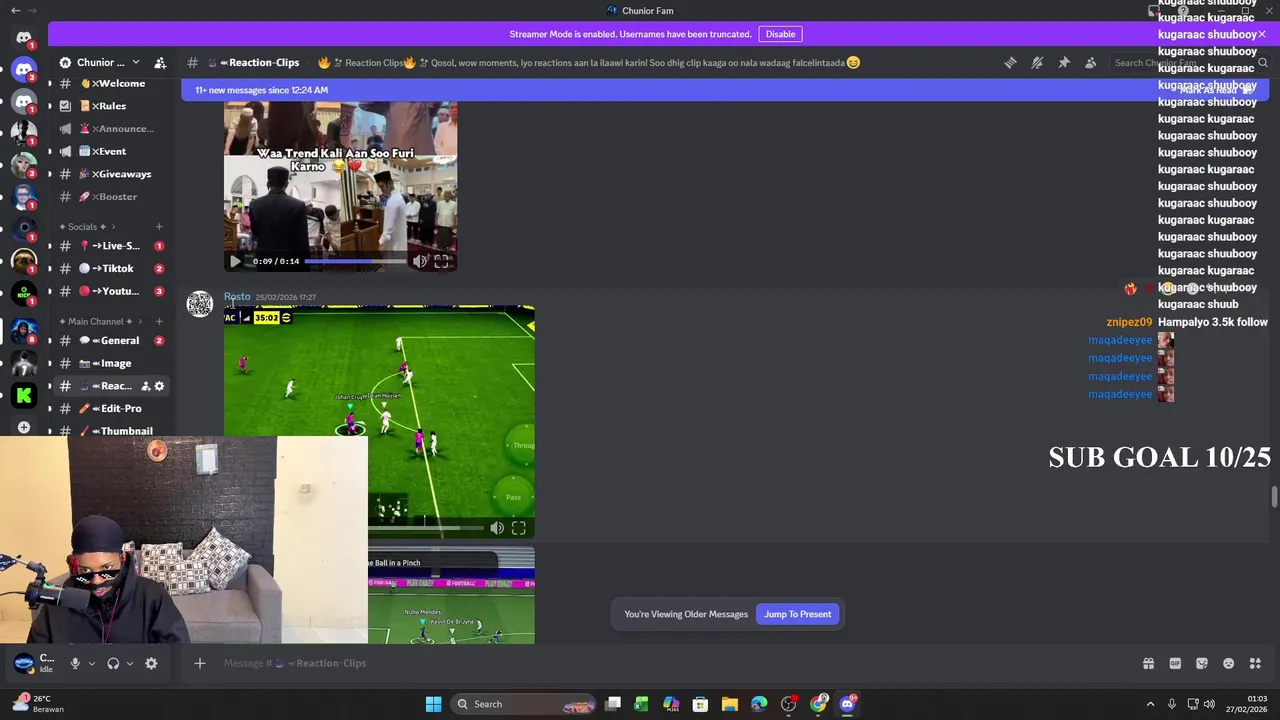Open the Image channel
The image size is (1280, 720).
point(111,363)
